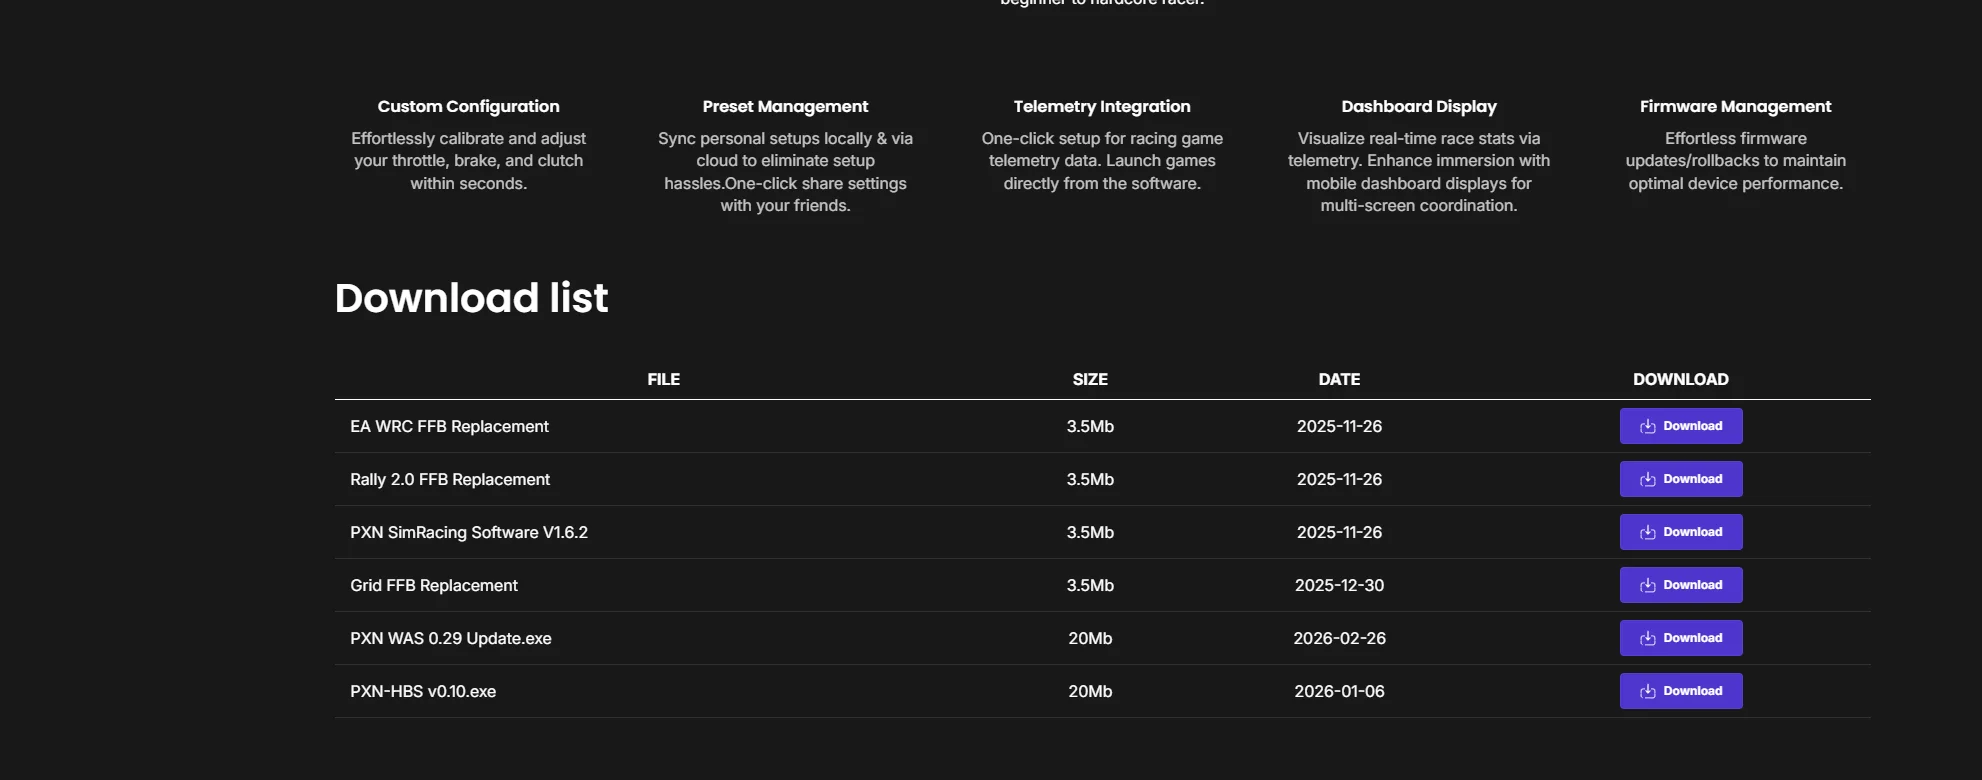Screen dimensions: 1982x780
Task: Select the PXN WAS 0.29 Update.exe name
Action: (451, 638)
